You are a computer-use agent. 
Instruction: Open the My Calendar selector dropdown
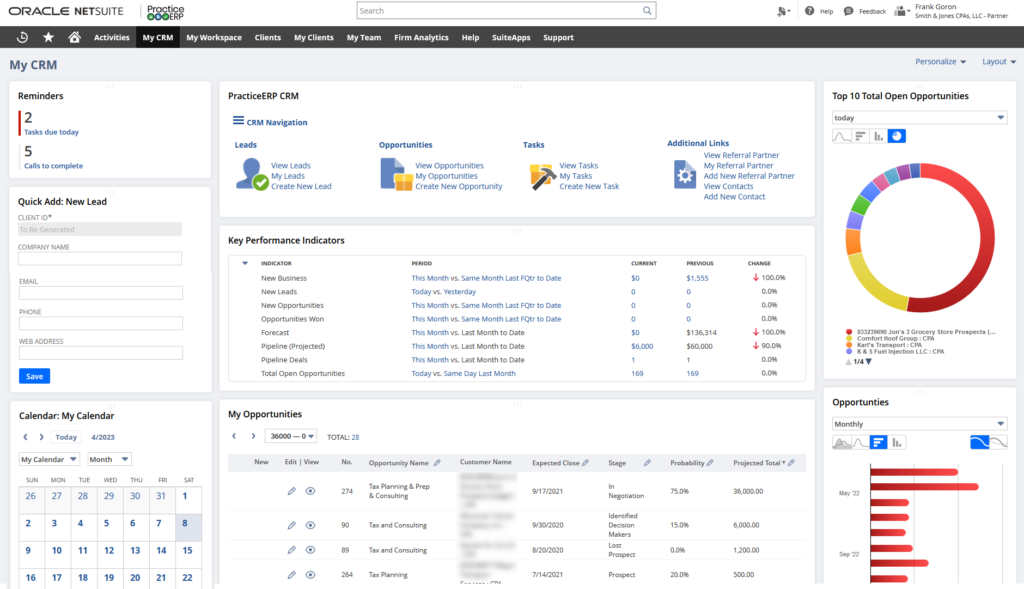[49, 459]
